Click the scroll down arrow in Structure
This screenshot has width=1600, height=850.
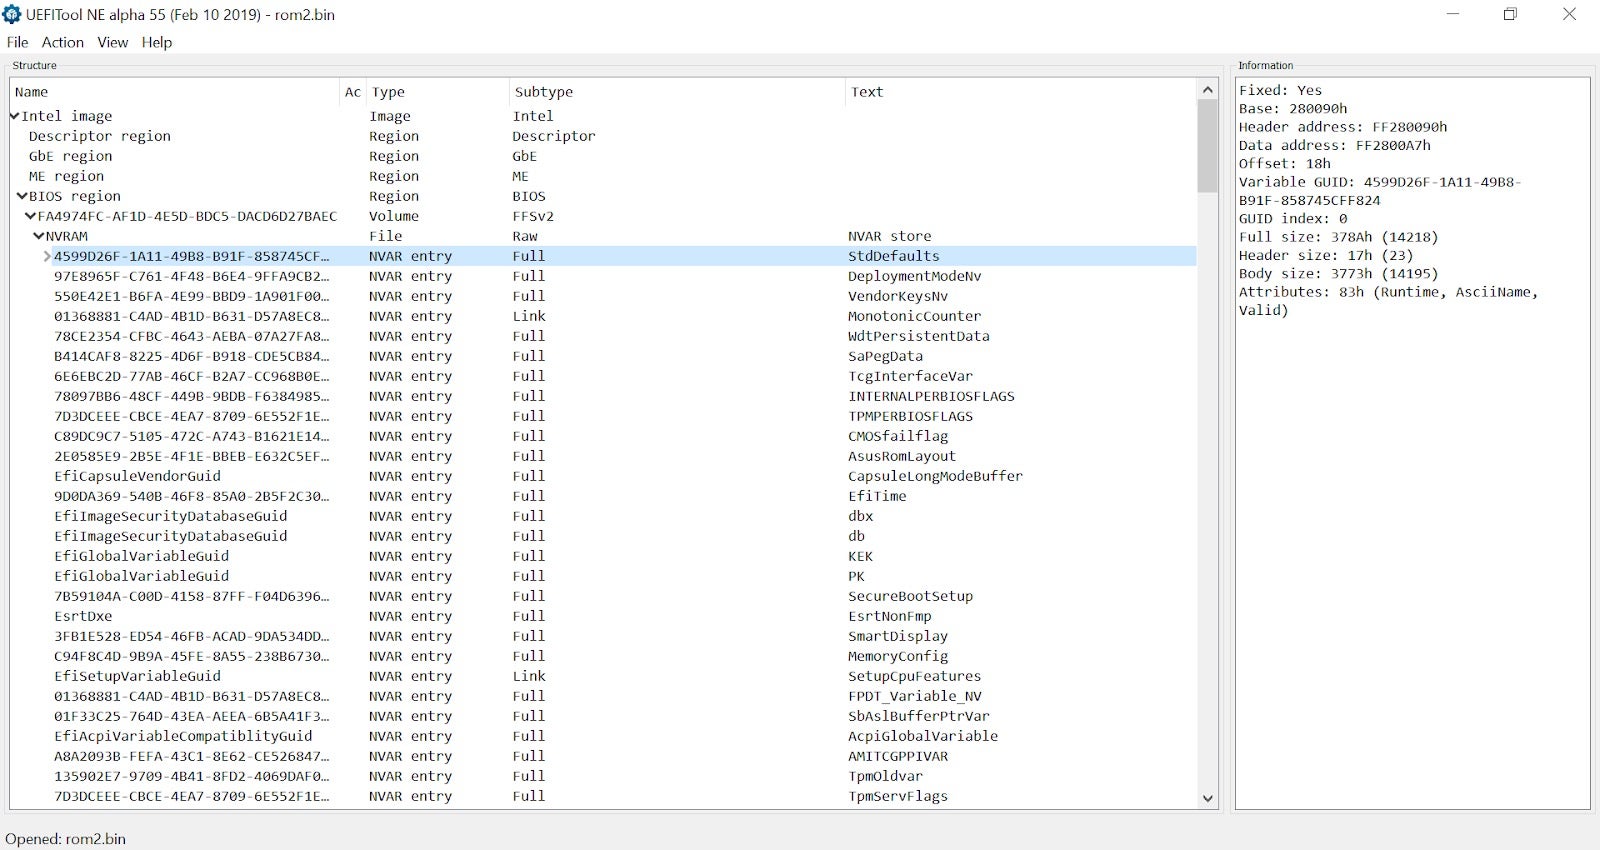(x=1207, y=798)
